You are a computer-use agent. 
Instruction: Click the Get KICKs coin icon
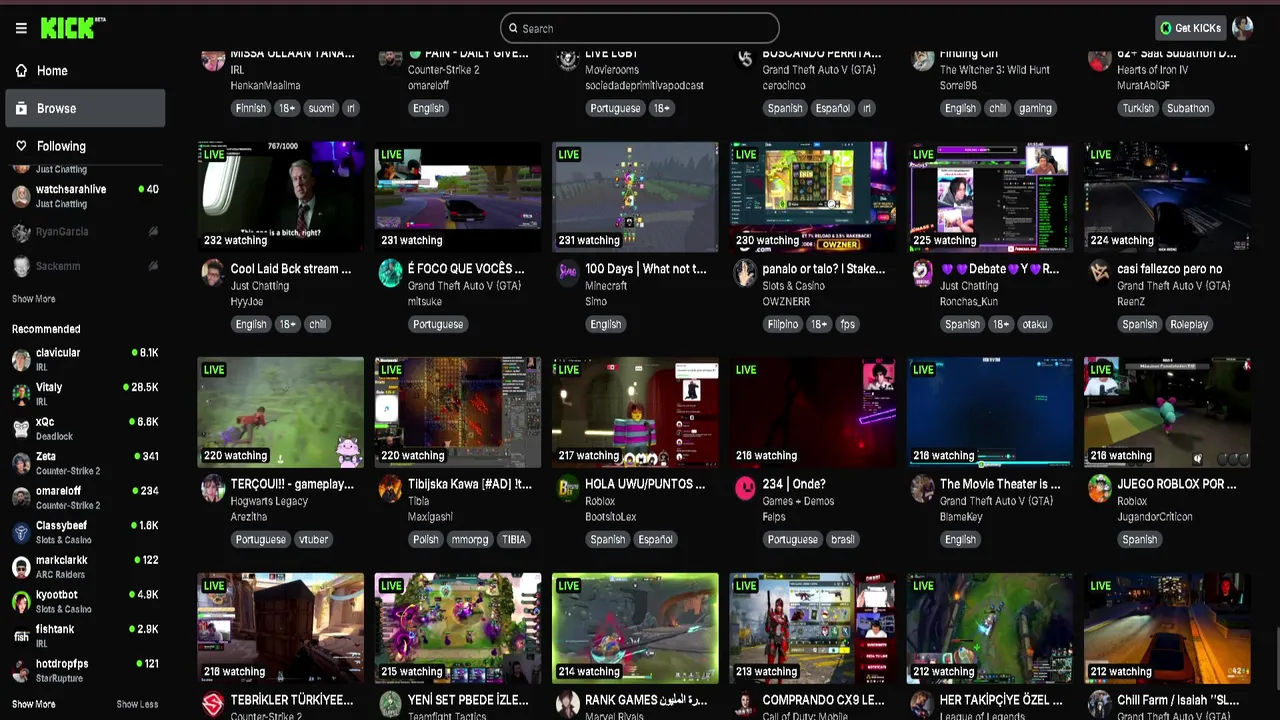pyautogui.click(x=1165, y=28)
